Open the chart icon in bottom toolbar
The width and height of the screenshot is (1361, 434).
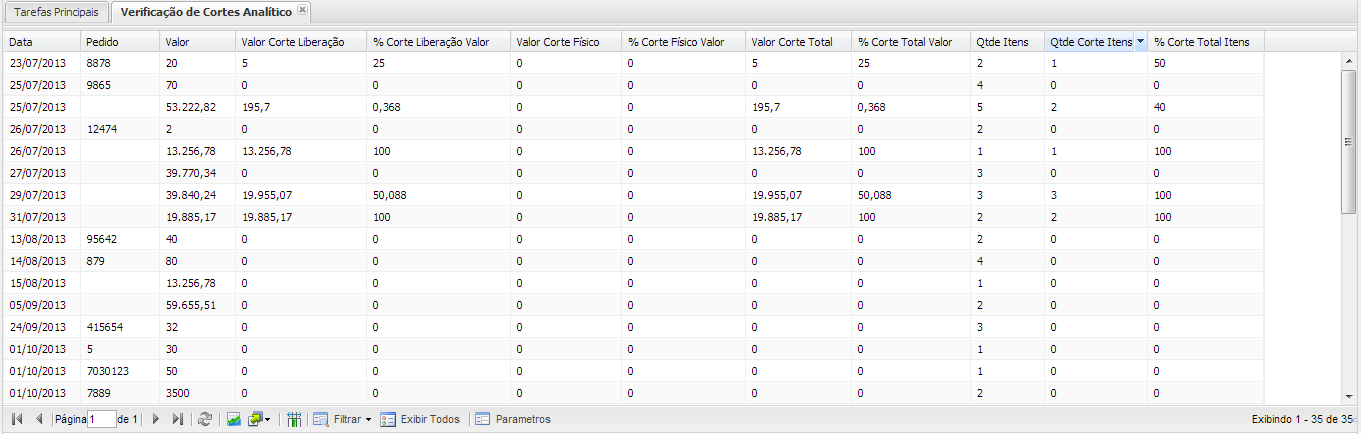234,419
